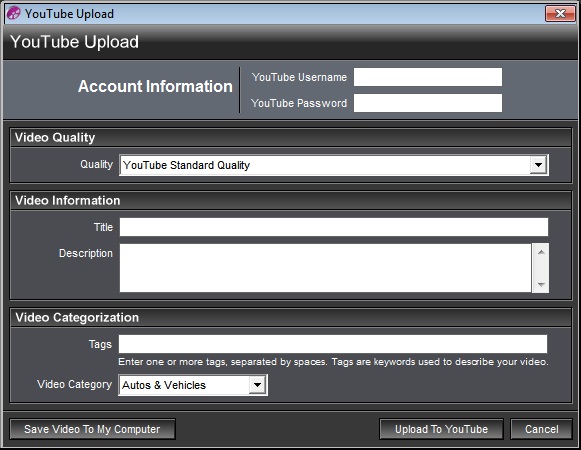Close the YouTube Upload dialog

(x=560, y=14)
